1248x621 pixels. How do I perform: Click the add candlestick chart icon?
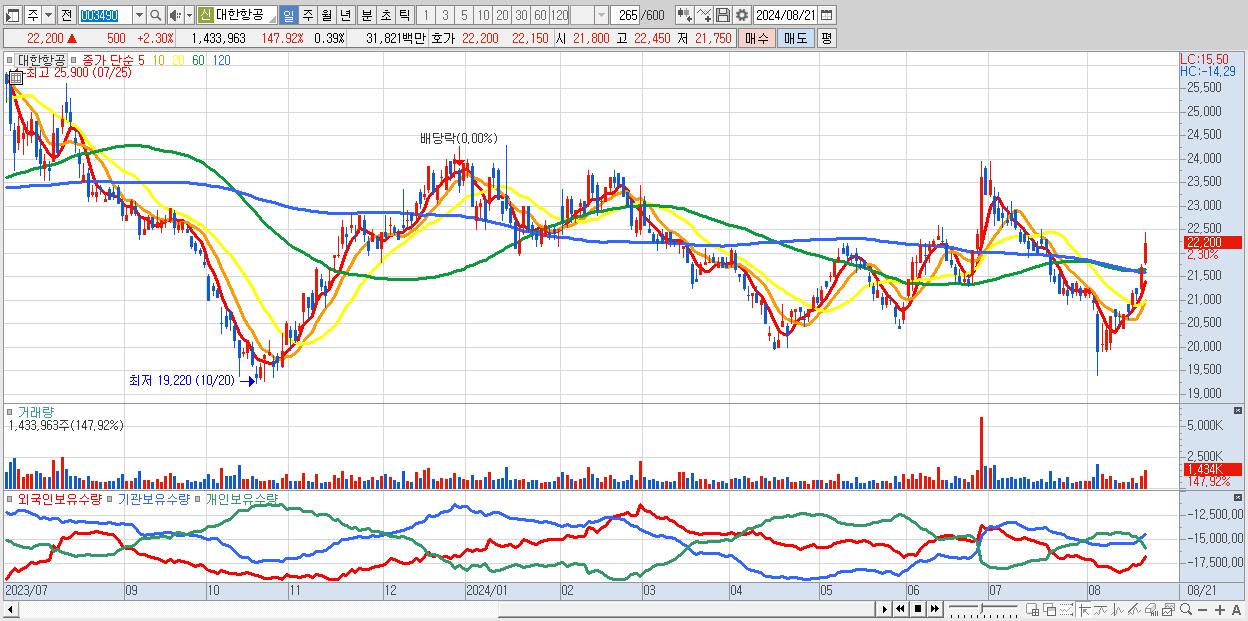(x=685, y=15)
